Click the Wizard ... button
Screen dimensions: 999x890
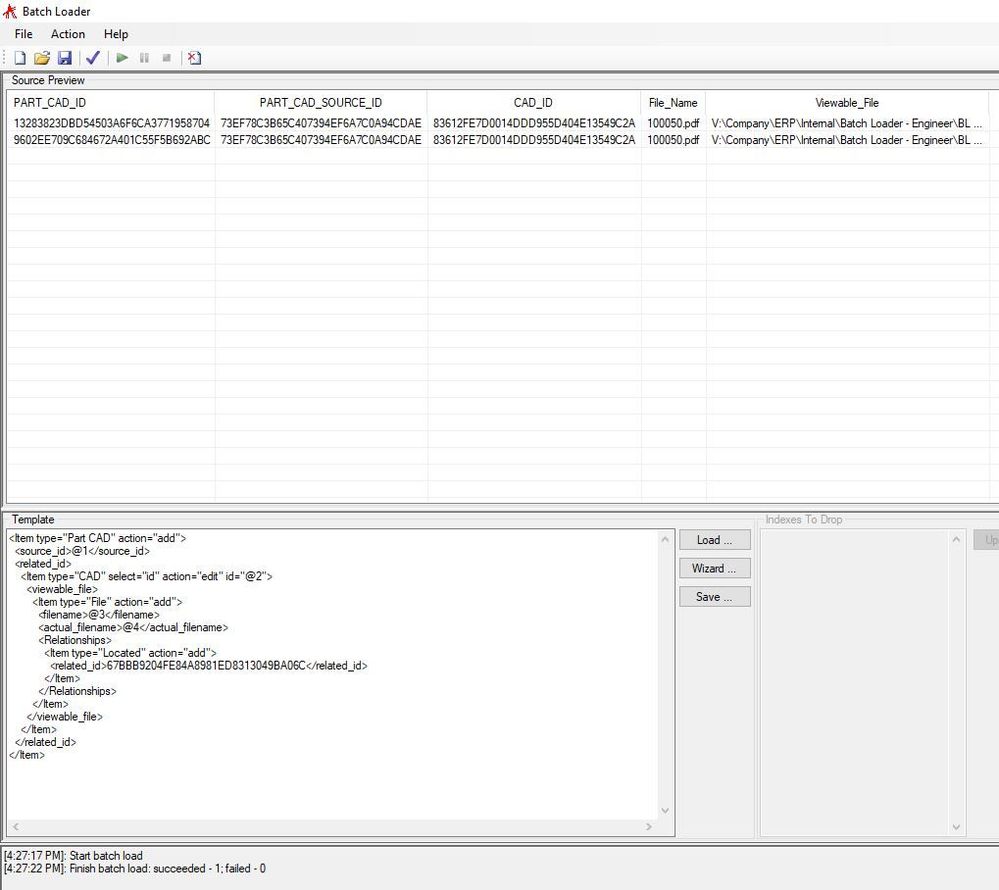(x=715, y=568)
